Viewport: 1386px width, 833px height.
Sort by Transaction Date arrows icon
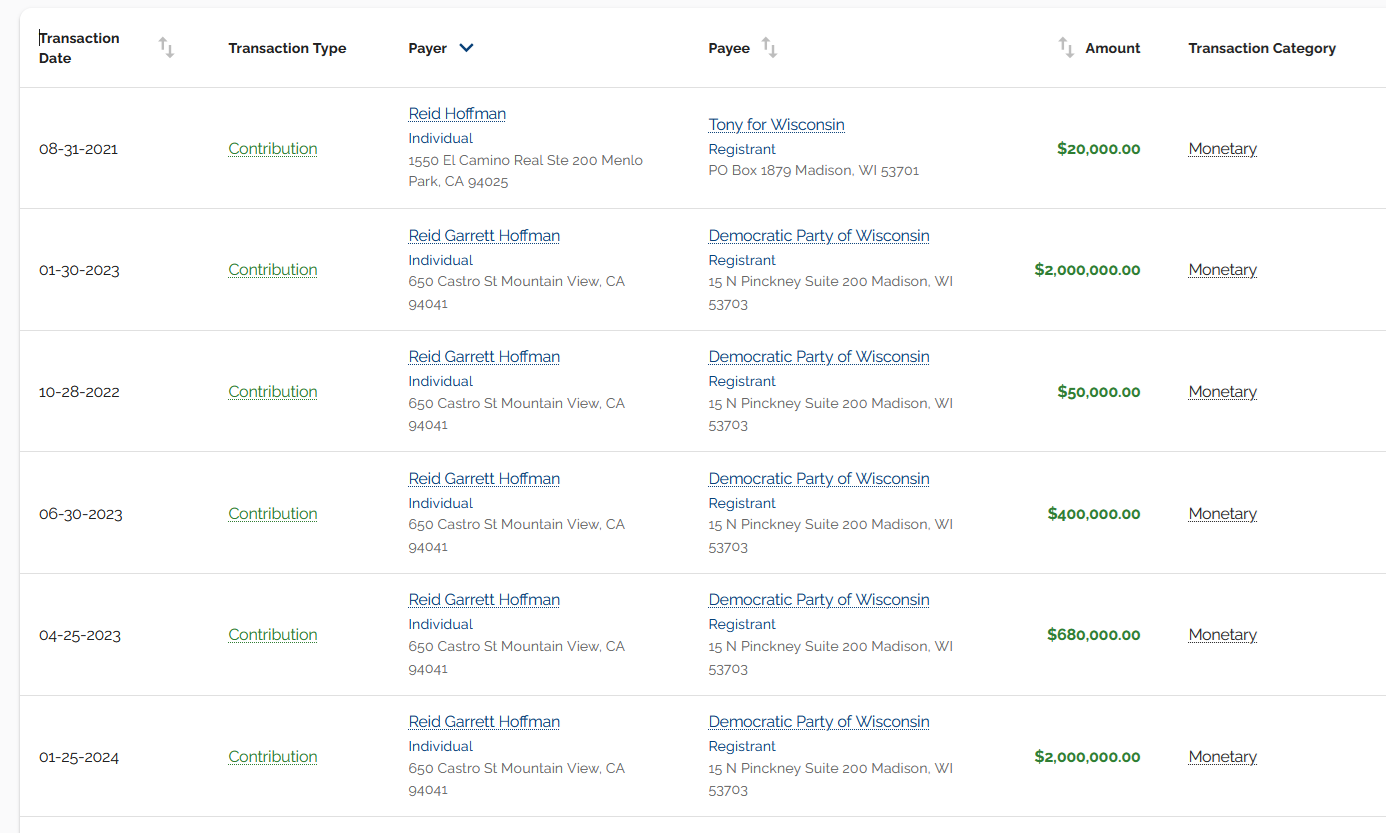166,48
